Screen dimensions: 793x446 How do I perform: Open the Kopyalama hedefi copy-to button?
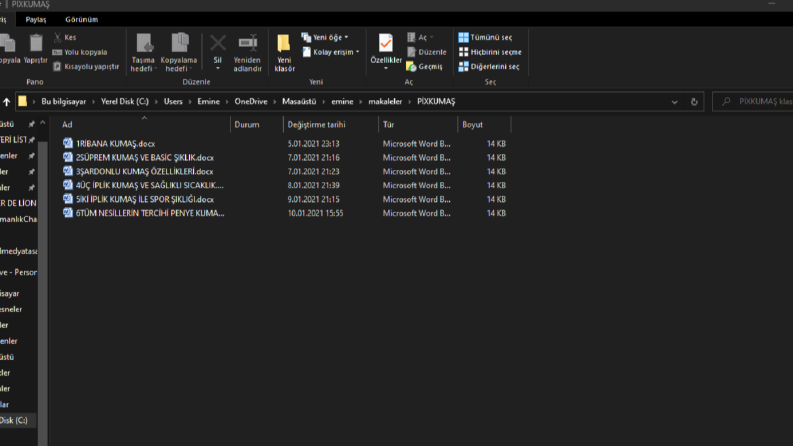[179, 53]
